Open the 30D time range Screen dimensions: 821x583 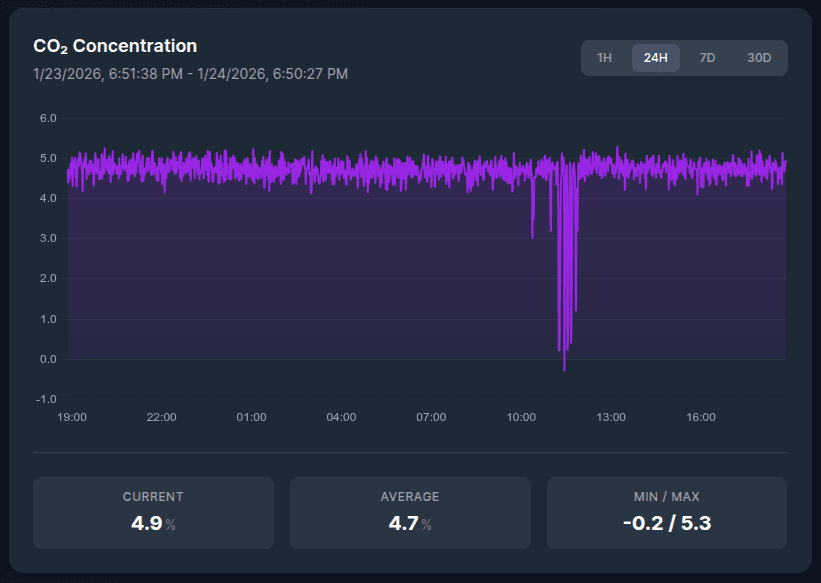coord(759,58)
